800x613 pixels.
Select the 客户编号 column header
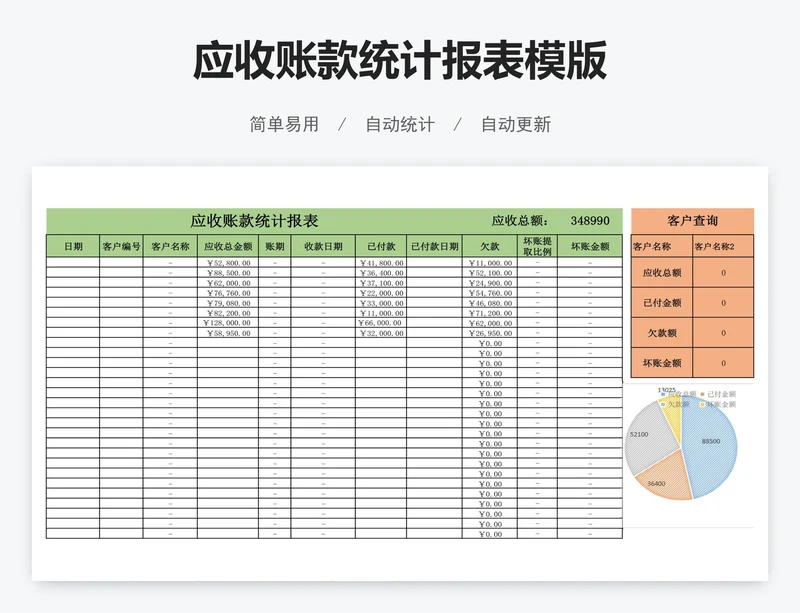pyautogui.click(x=121, y=246)
